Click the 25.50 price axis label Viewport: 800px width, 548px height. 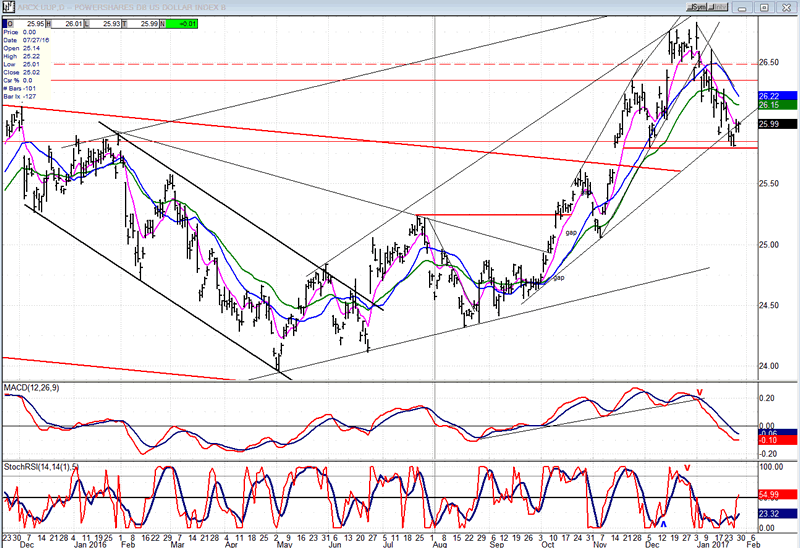click(x=769, y=184)
